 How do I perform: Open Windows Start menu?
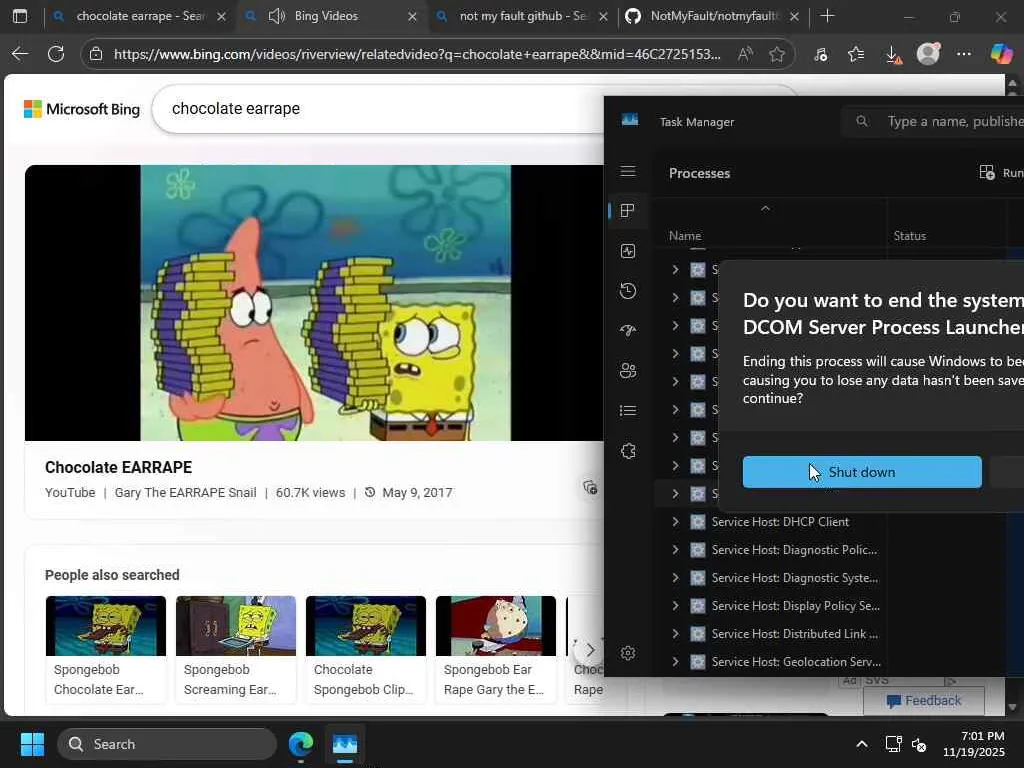pyautogui.click(x=32, y=744)
